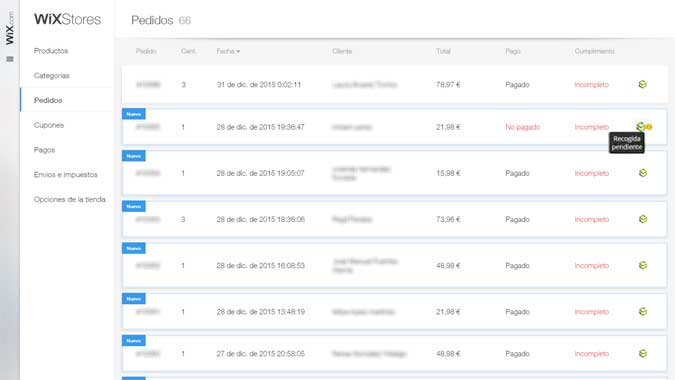
Task: Click the fulfillment icon for the 15,98 € order
Action: (x=643, y=173)
